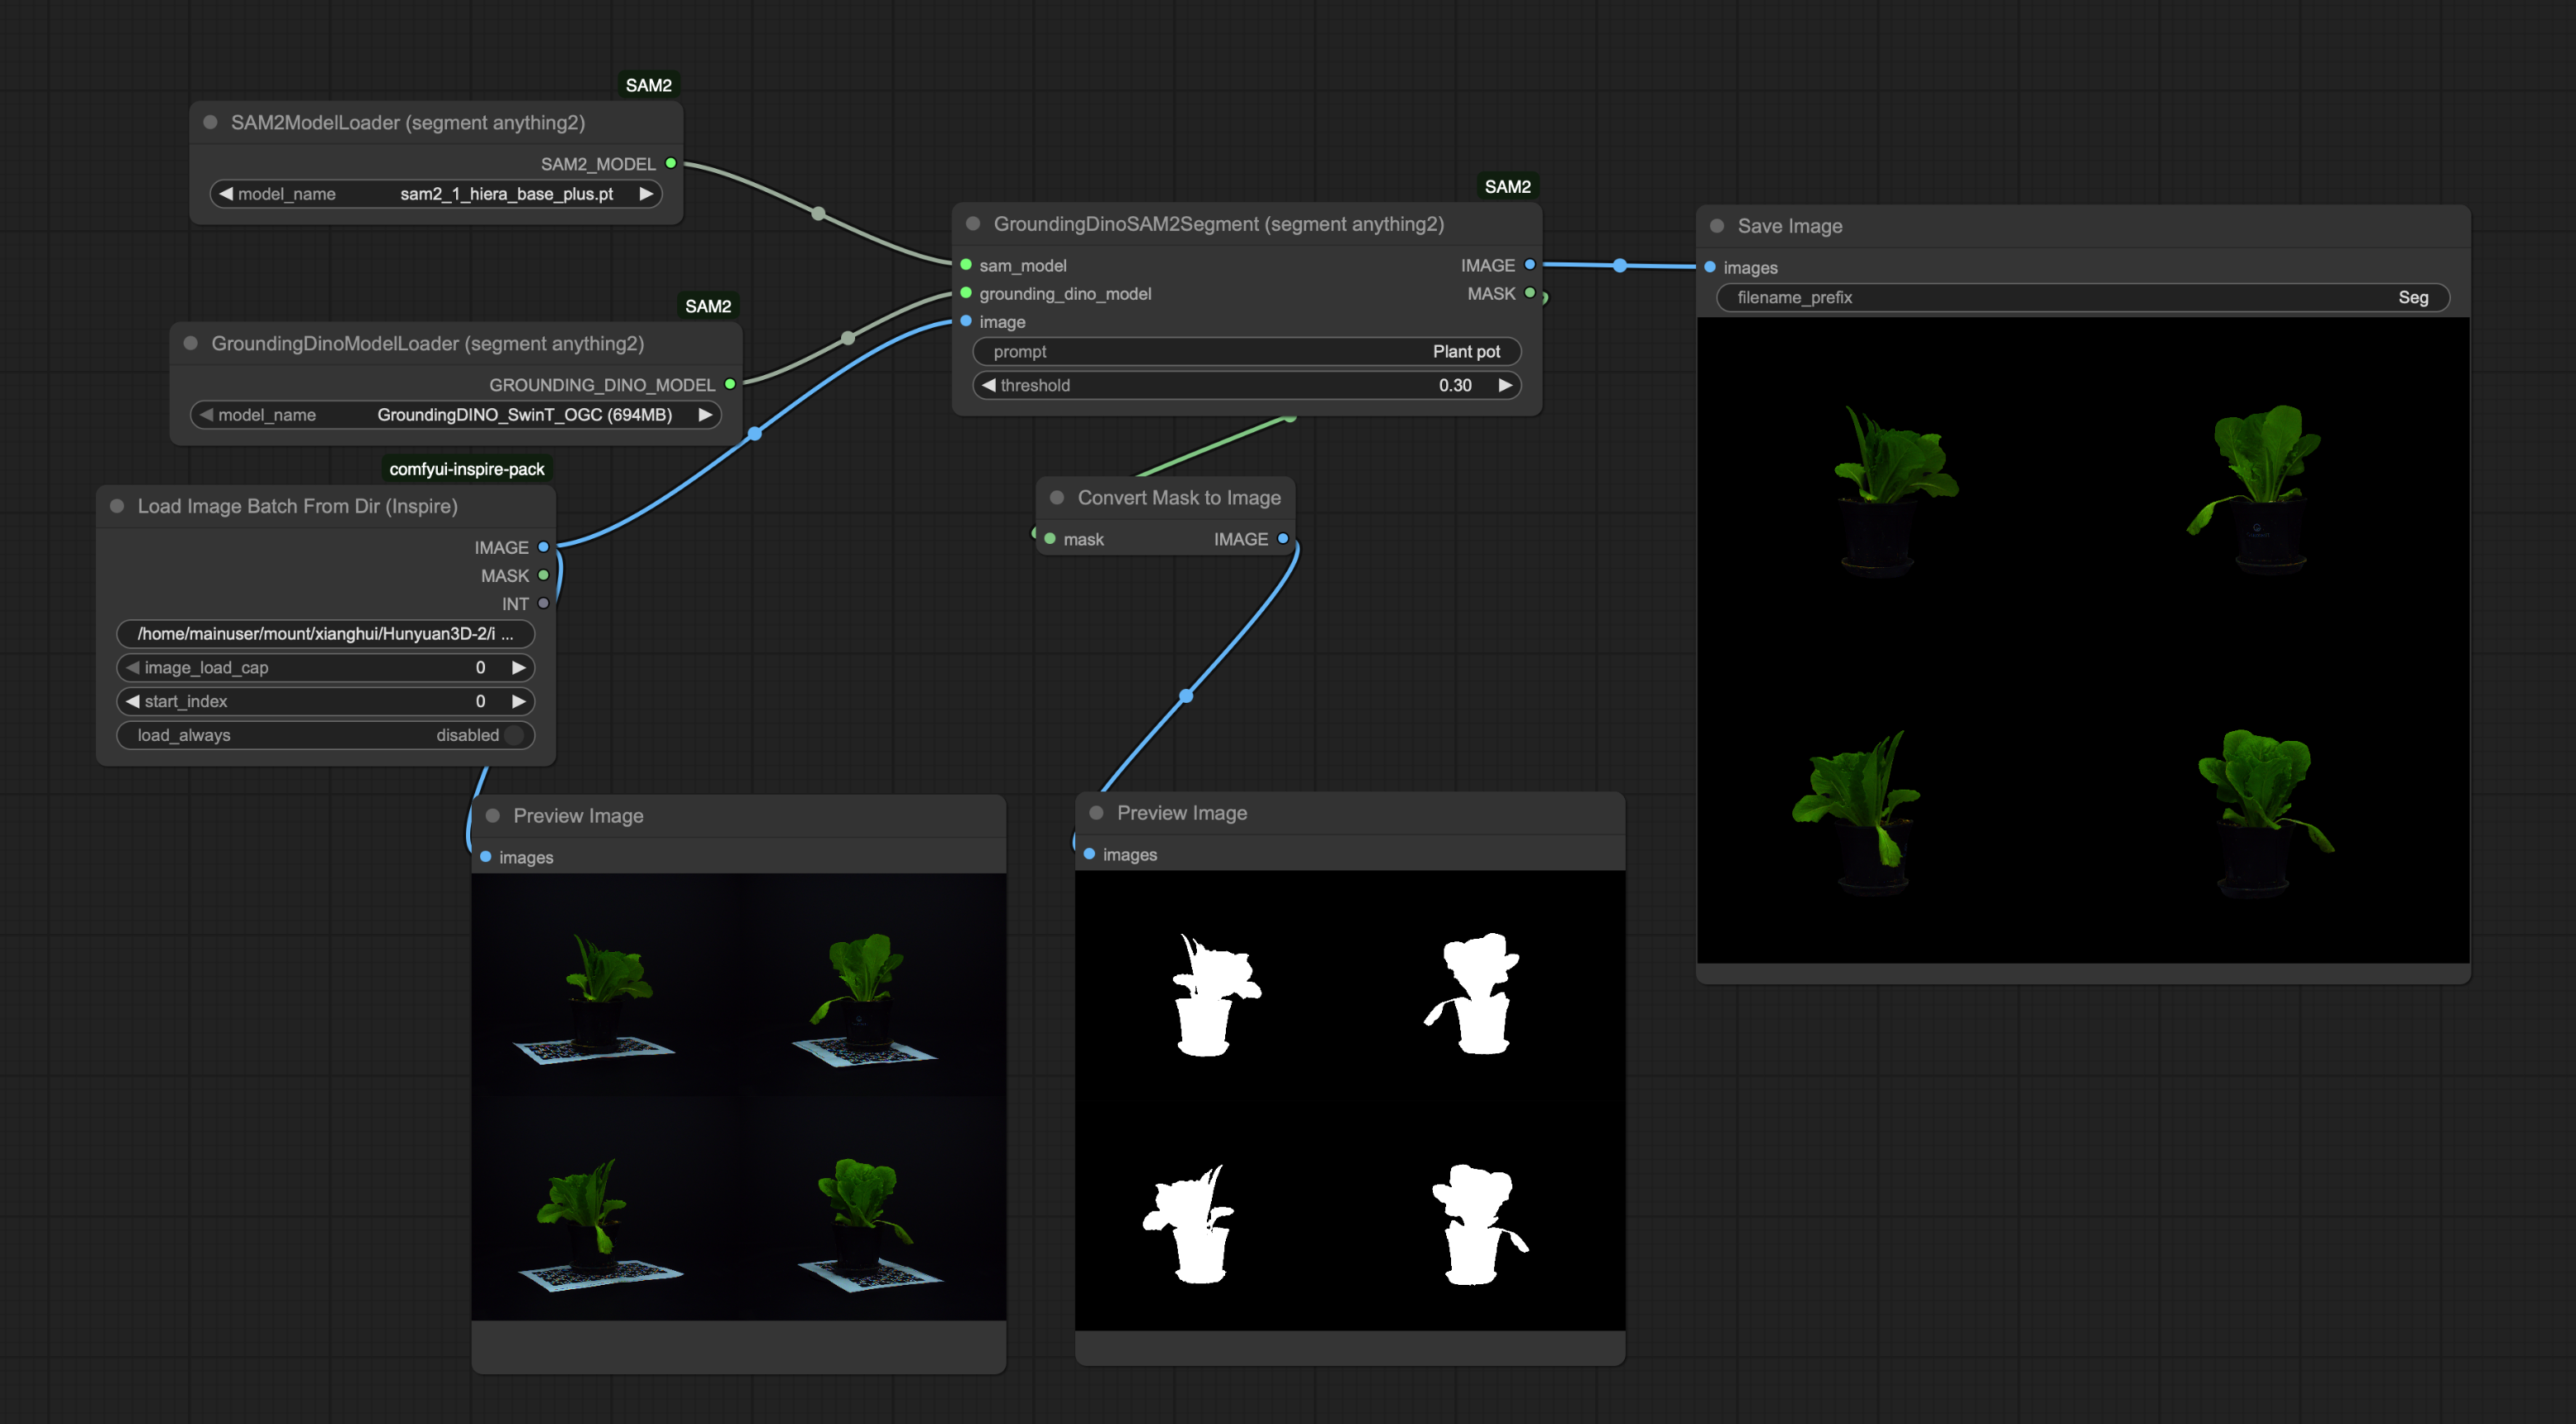Image resolution: width=2576 pixels, height=1424 pixels.
Task: Collapse the GroundingDinoSAM2Segment node dot
Action: point(973,224)
